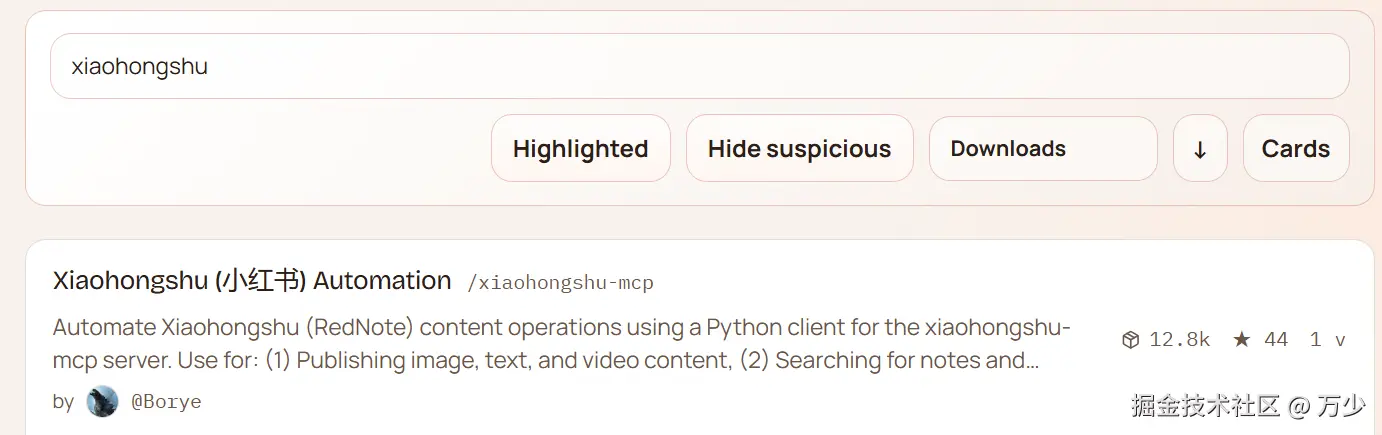Click the skill description text

click(560, 344)
